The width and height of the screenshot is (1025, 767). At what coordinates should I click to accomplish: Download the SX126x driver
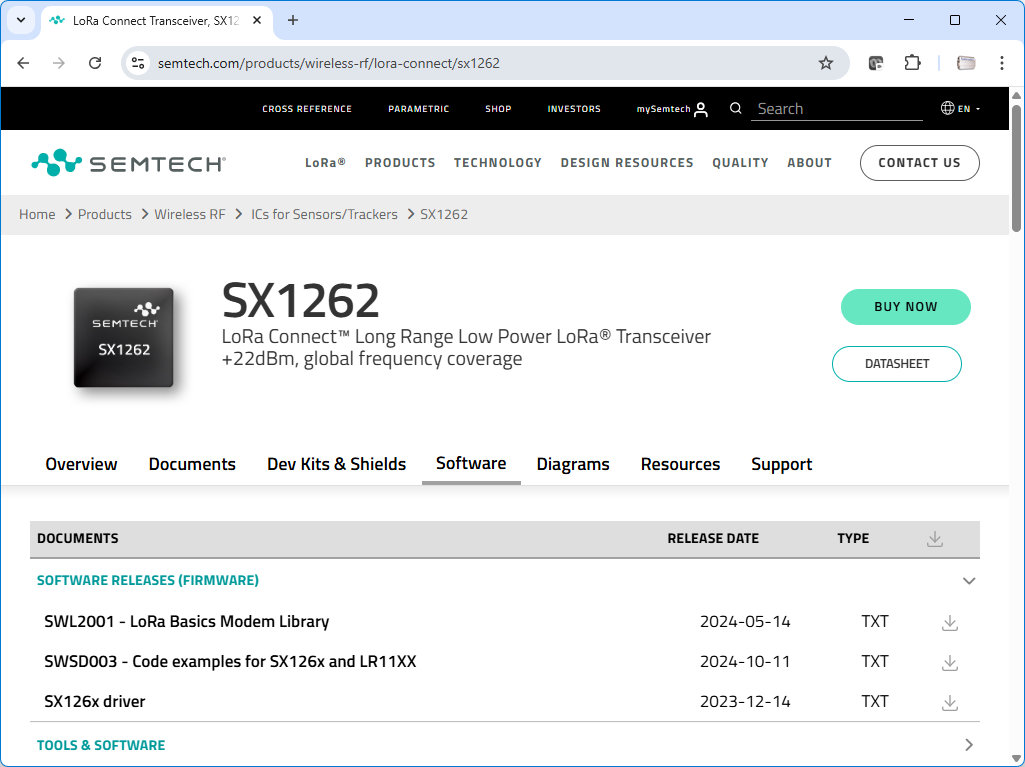(x=949, y=701)
